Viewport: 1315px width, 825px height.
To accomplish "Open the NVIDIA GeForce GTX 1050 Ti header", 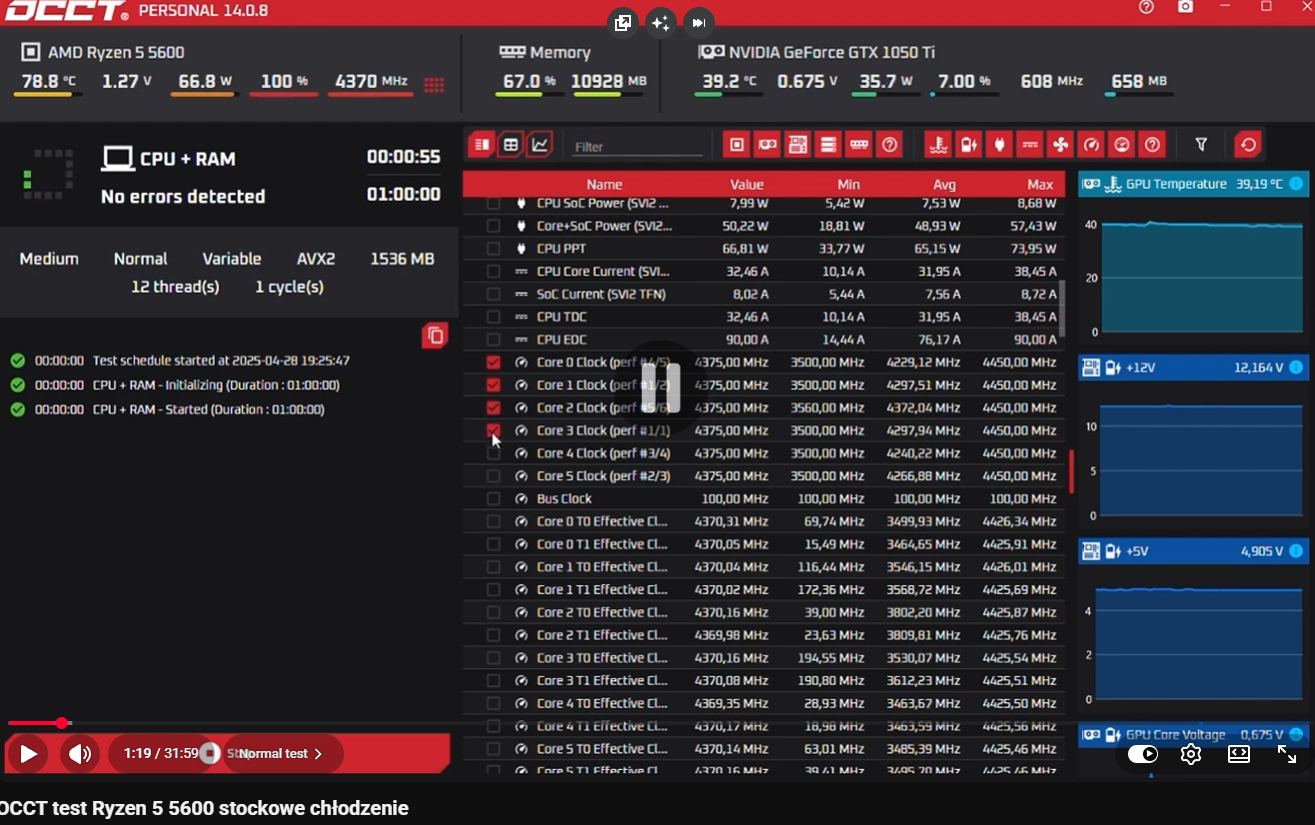I will [x=817, y=52].
